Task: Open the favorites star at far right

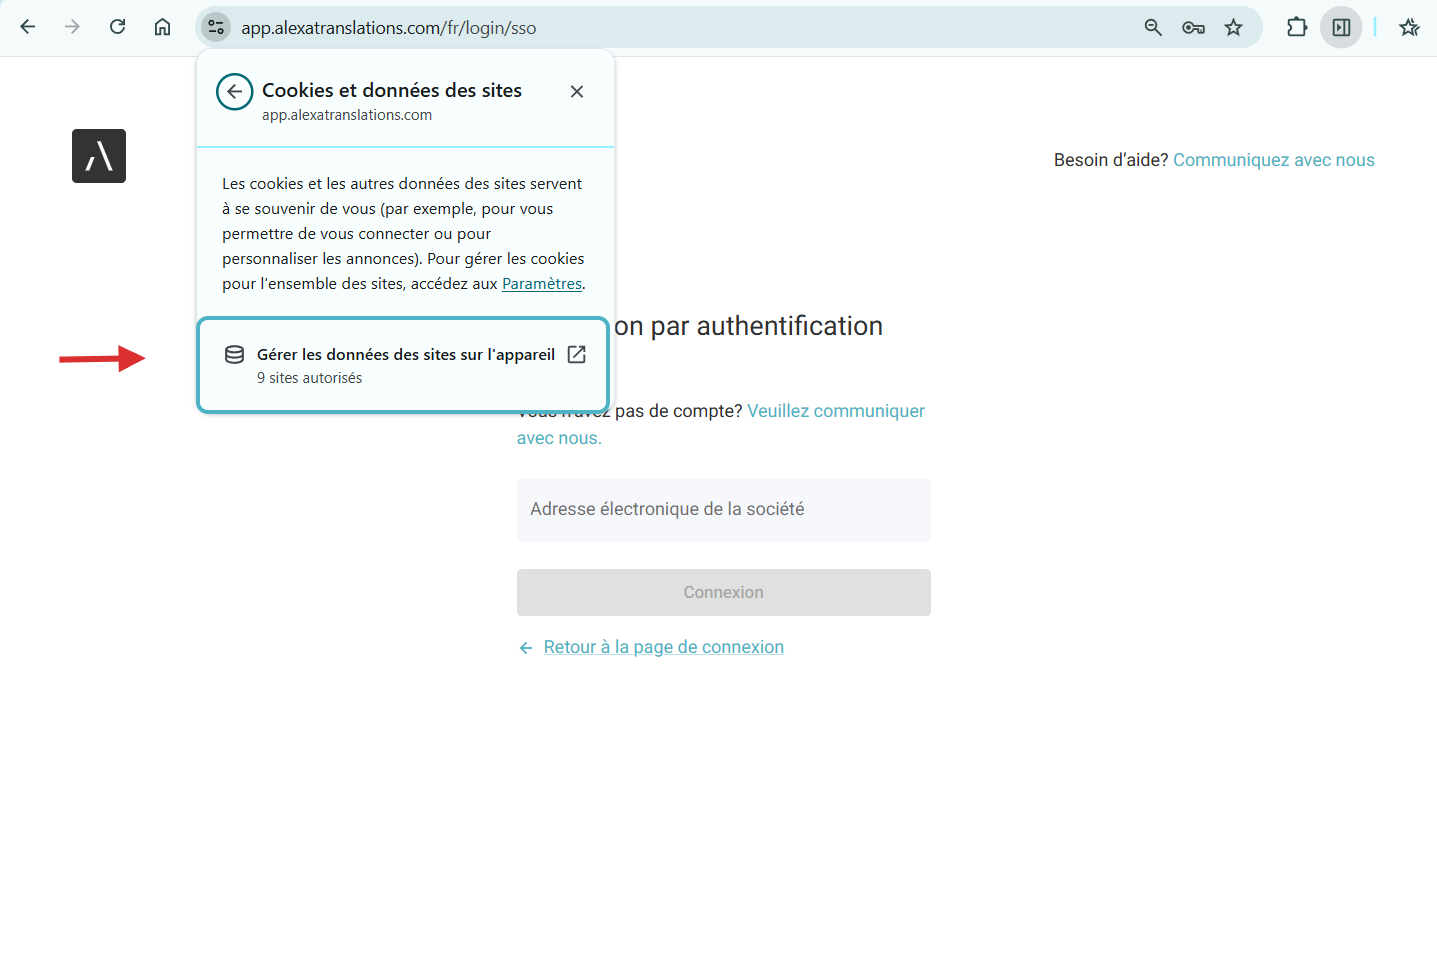Action: pyautogui.click(x=1409, y=27)
